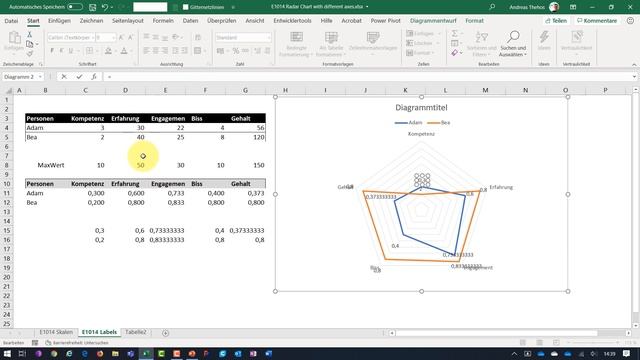
Task: Expand the formula bar with the chevron
Action: click(634, 77)
